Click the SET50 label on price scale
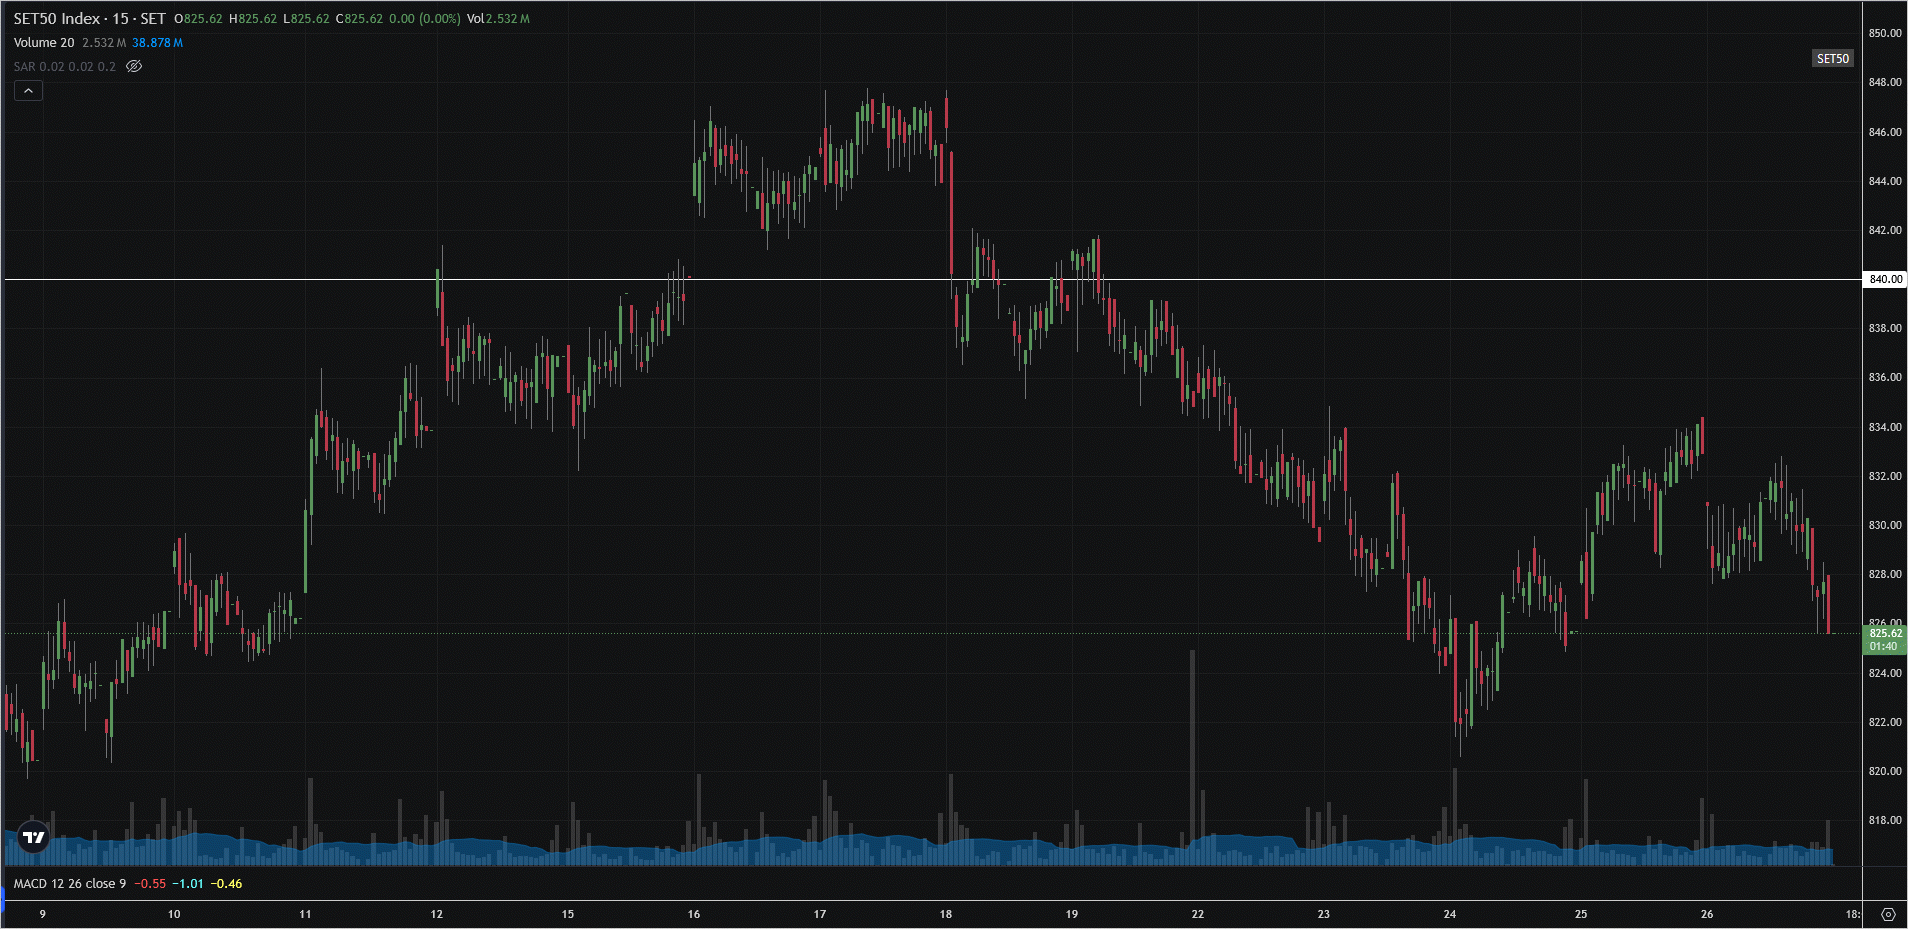The height and width of the screenshot is (929, 1908). tap(1832, 59)
